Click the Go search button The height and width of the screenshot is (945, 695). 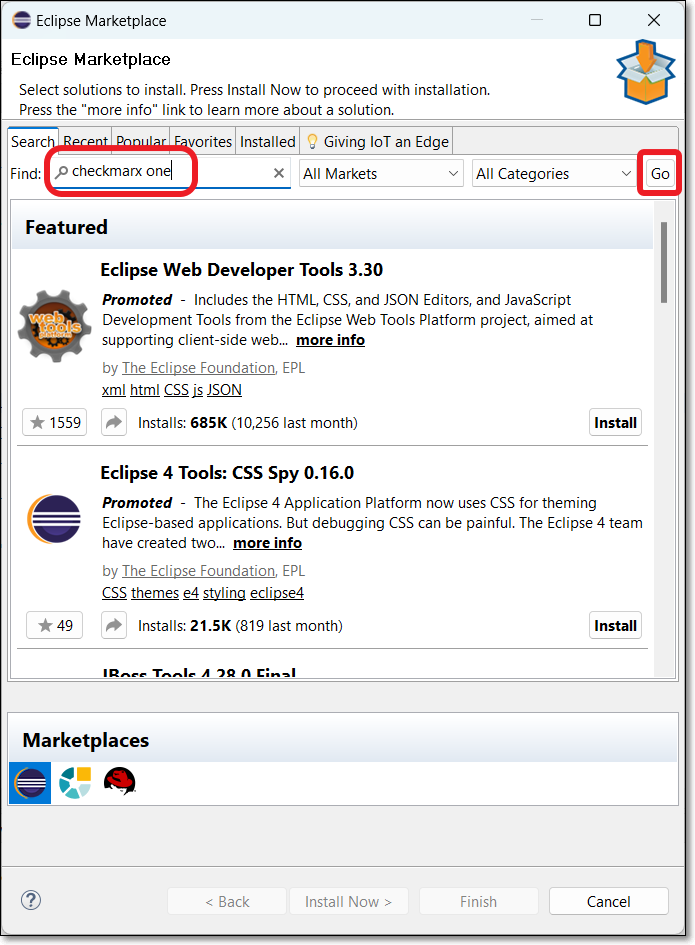pos(660,174)
